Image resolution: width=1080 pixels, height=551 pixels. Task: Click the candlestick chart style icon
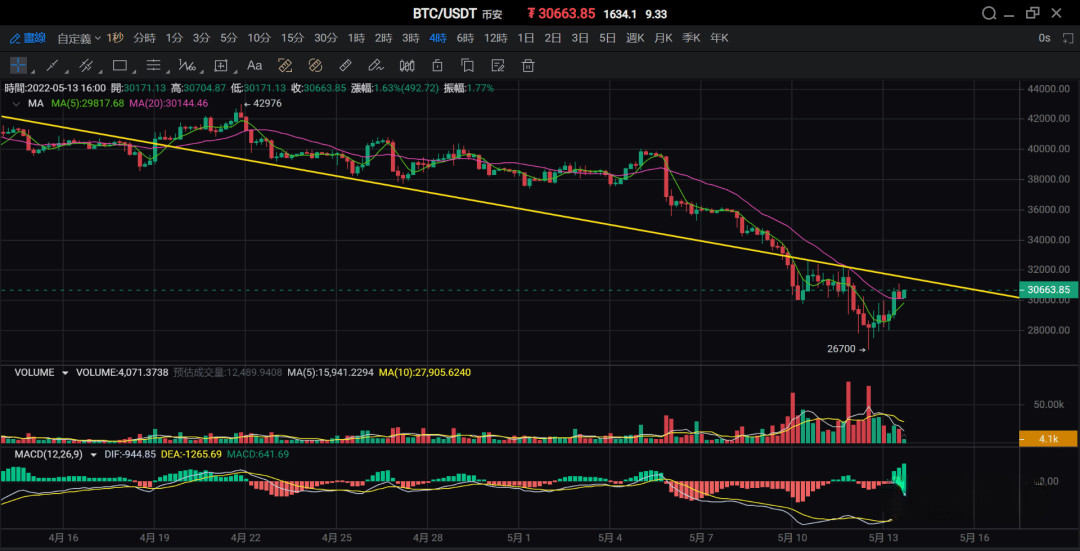[407, 66]
